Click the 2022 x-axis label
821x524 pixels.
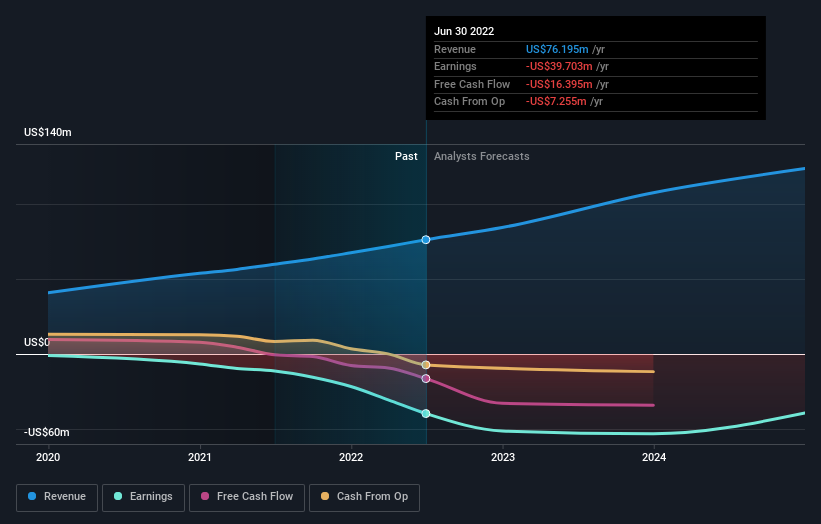(x=351, y=457)
